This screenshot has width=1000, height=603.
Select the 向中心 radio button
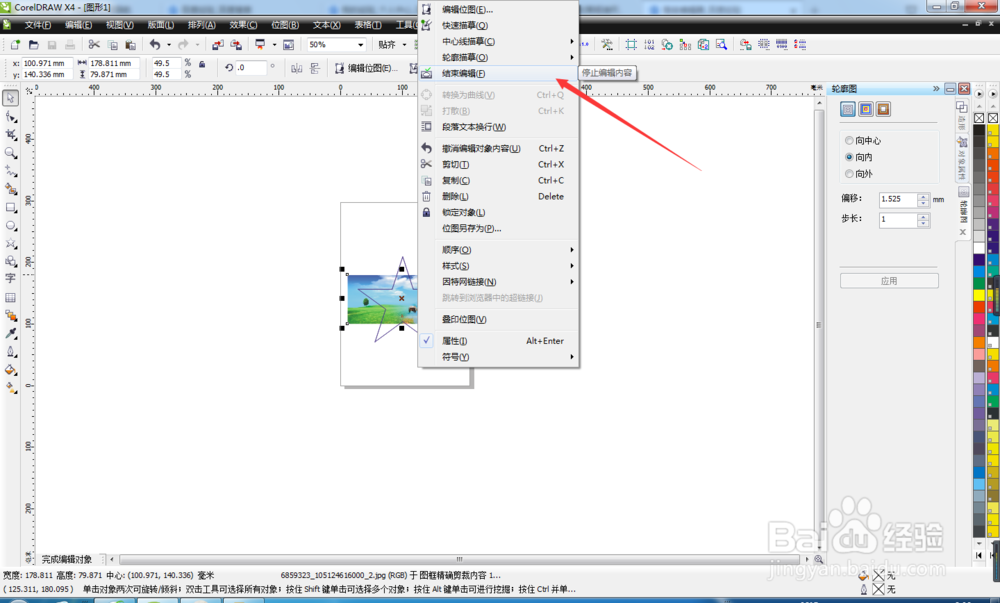[849, 140]
